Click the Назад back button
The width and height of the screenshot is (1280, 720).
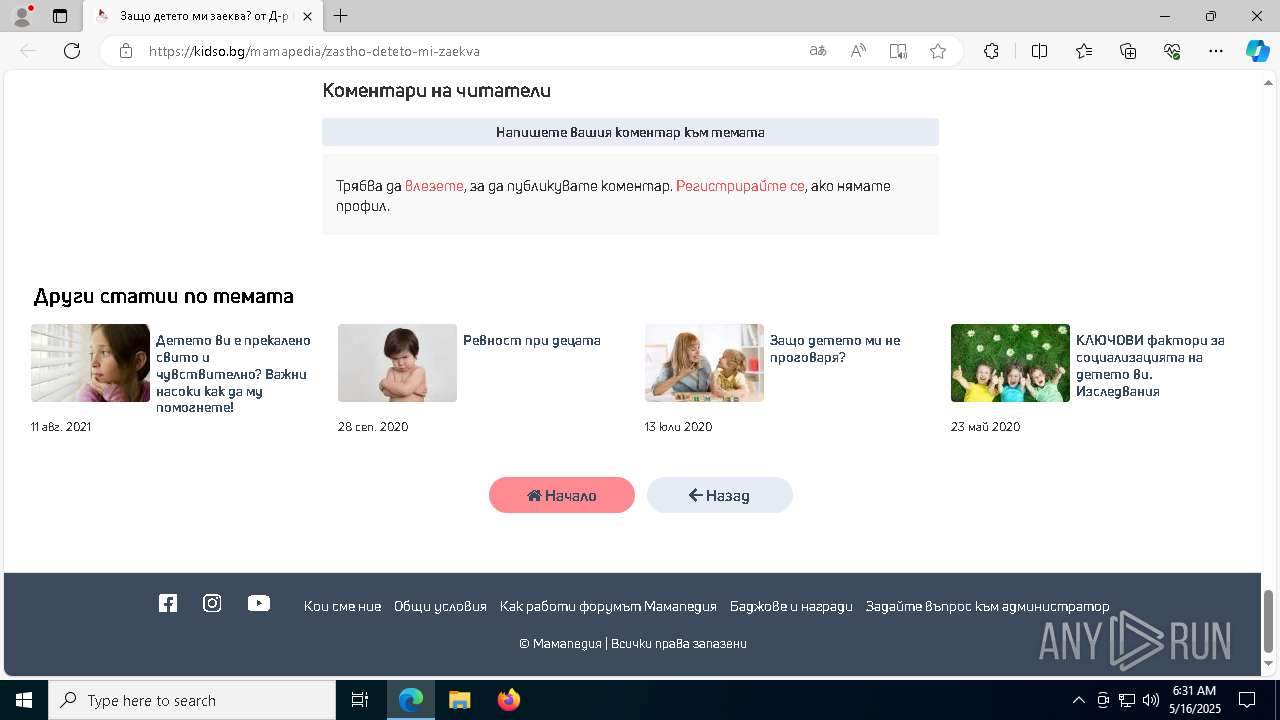720,495
